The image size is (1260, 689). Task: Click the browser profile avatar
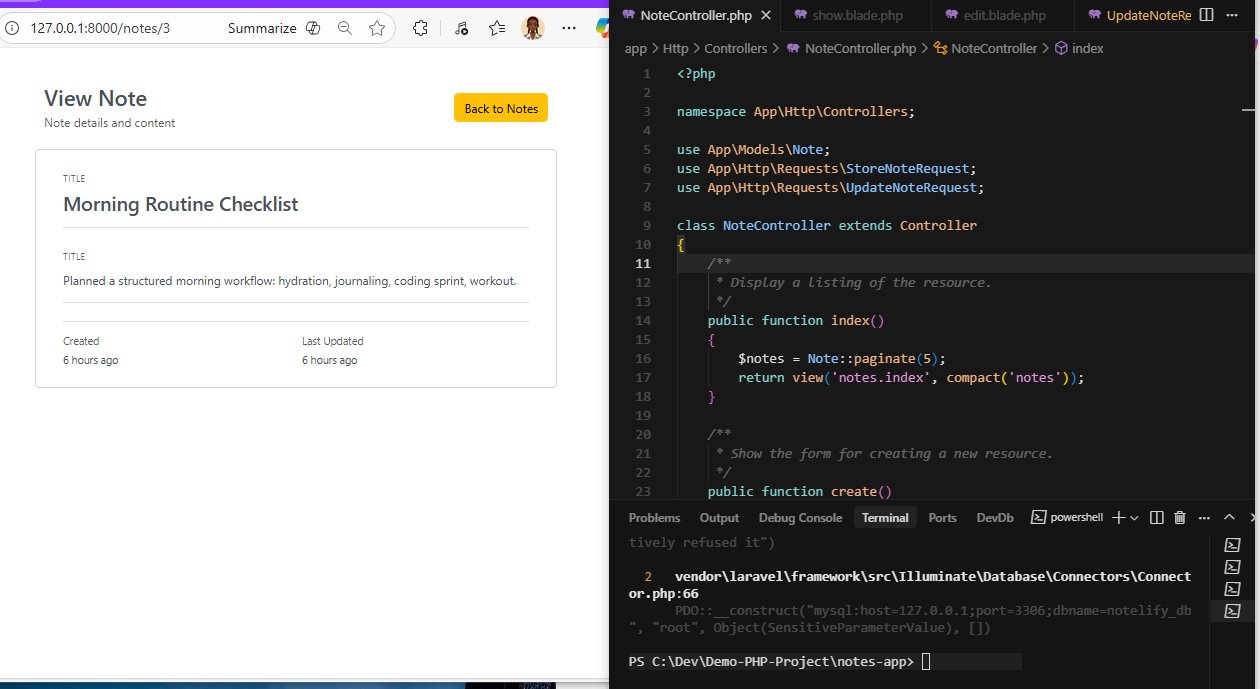pyautogui.click(x=532, y=28)
